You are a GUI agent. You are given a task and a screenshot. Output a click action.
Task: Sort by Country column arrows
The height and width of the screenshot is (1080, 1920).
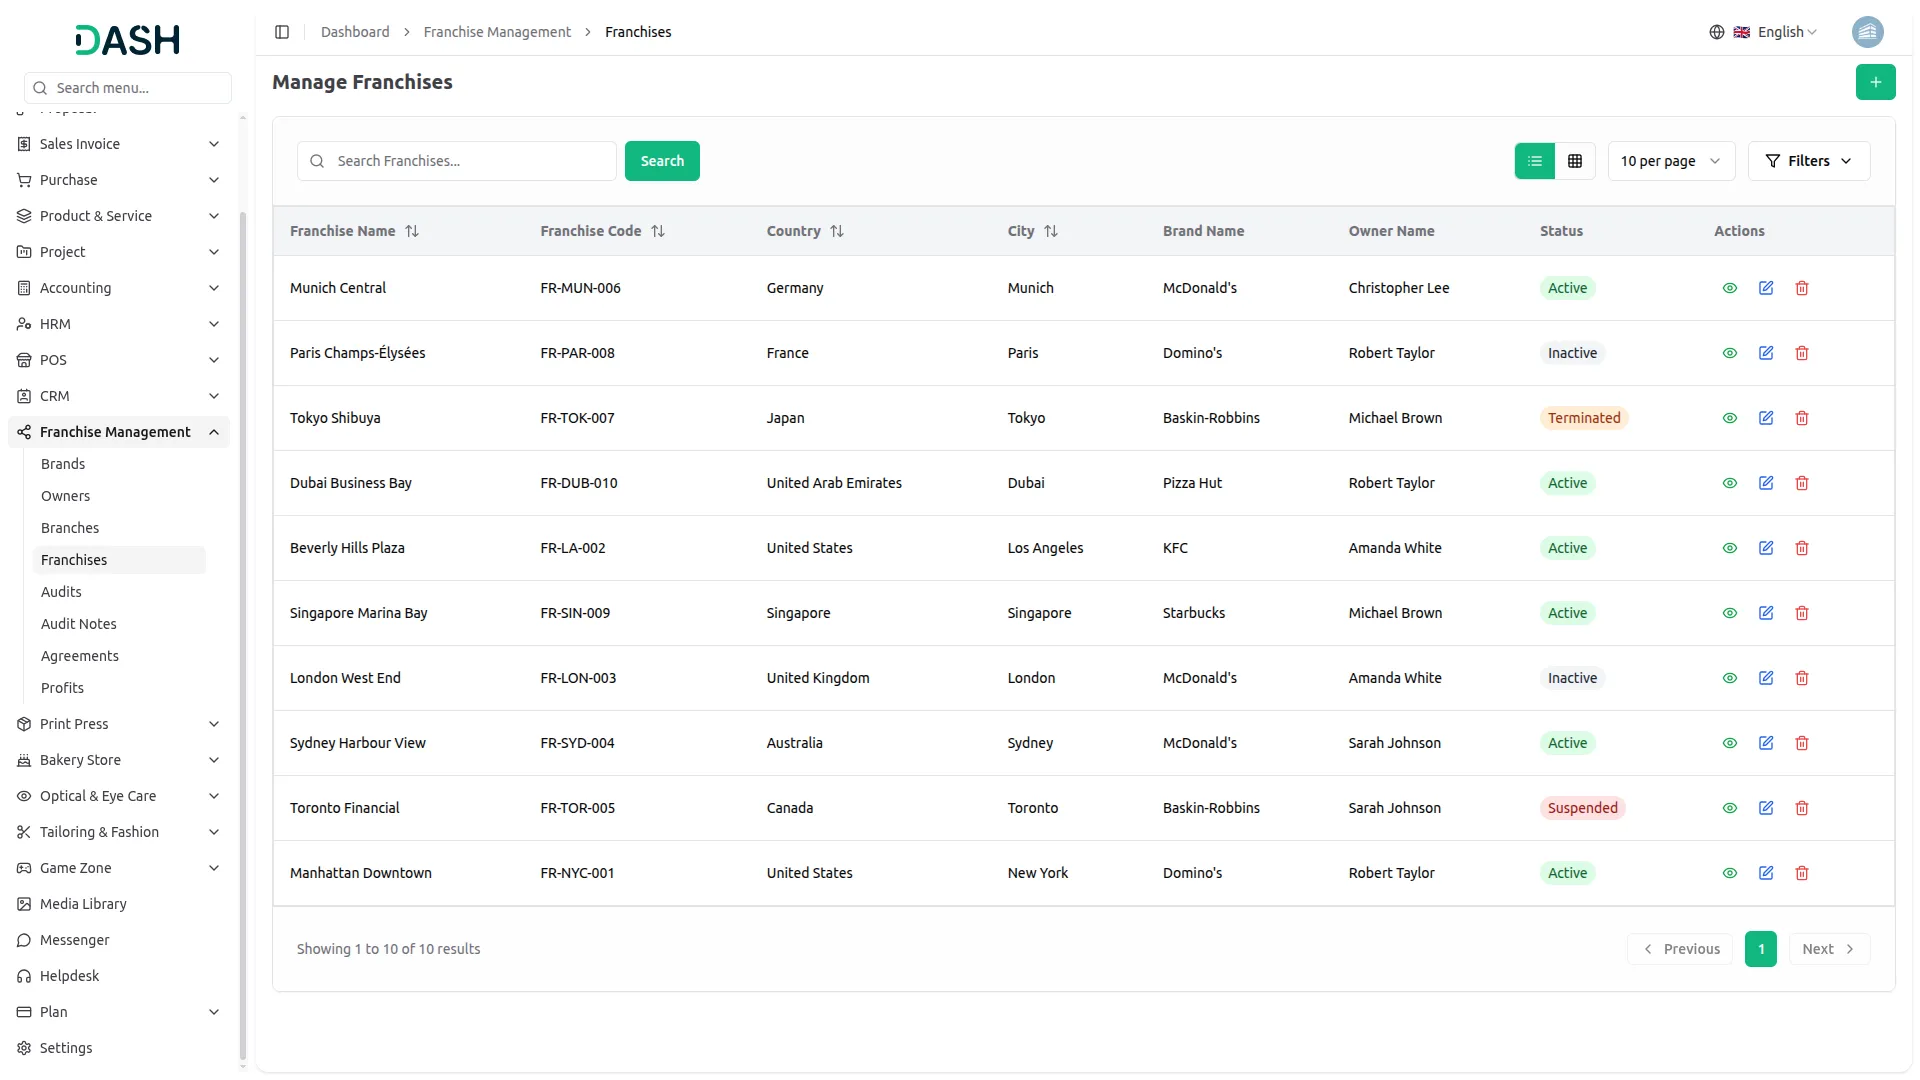(837, 231)
